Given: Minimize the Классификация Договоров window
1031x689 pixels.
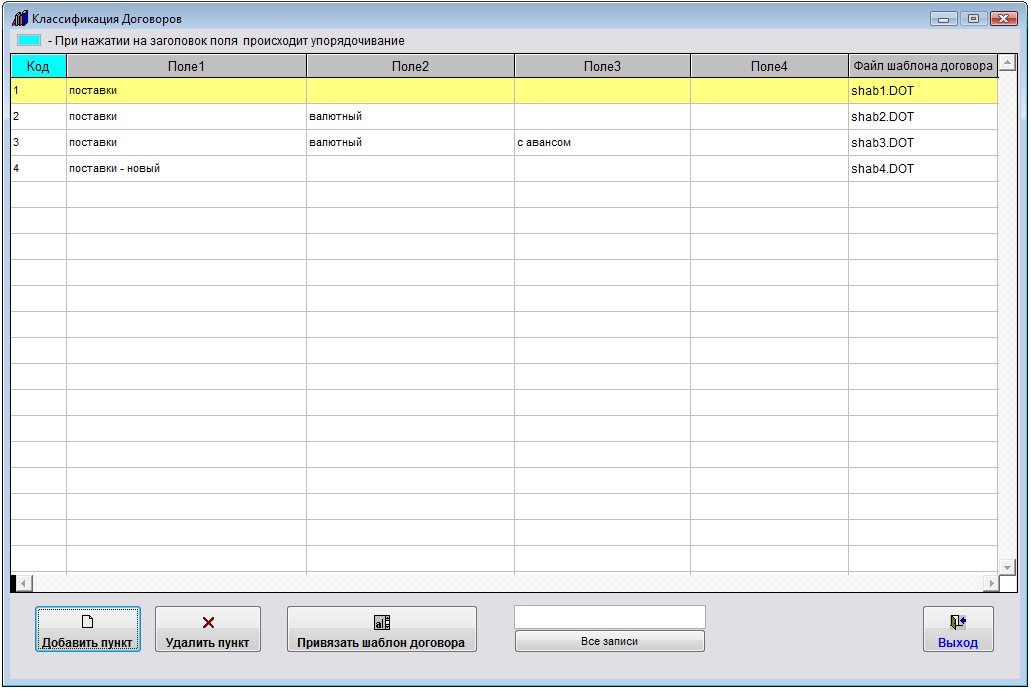Looking at the screenshot, I should coord(944,18).
